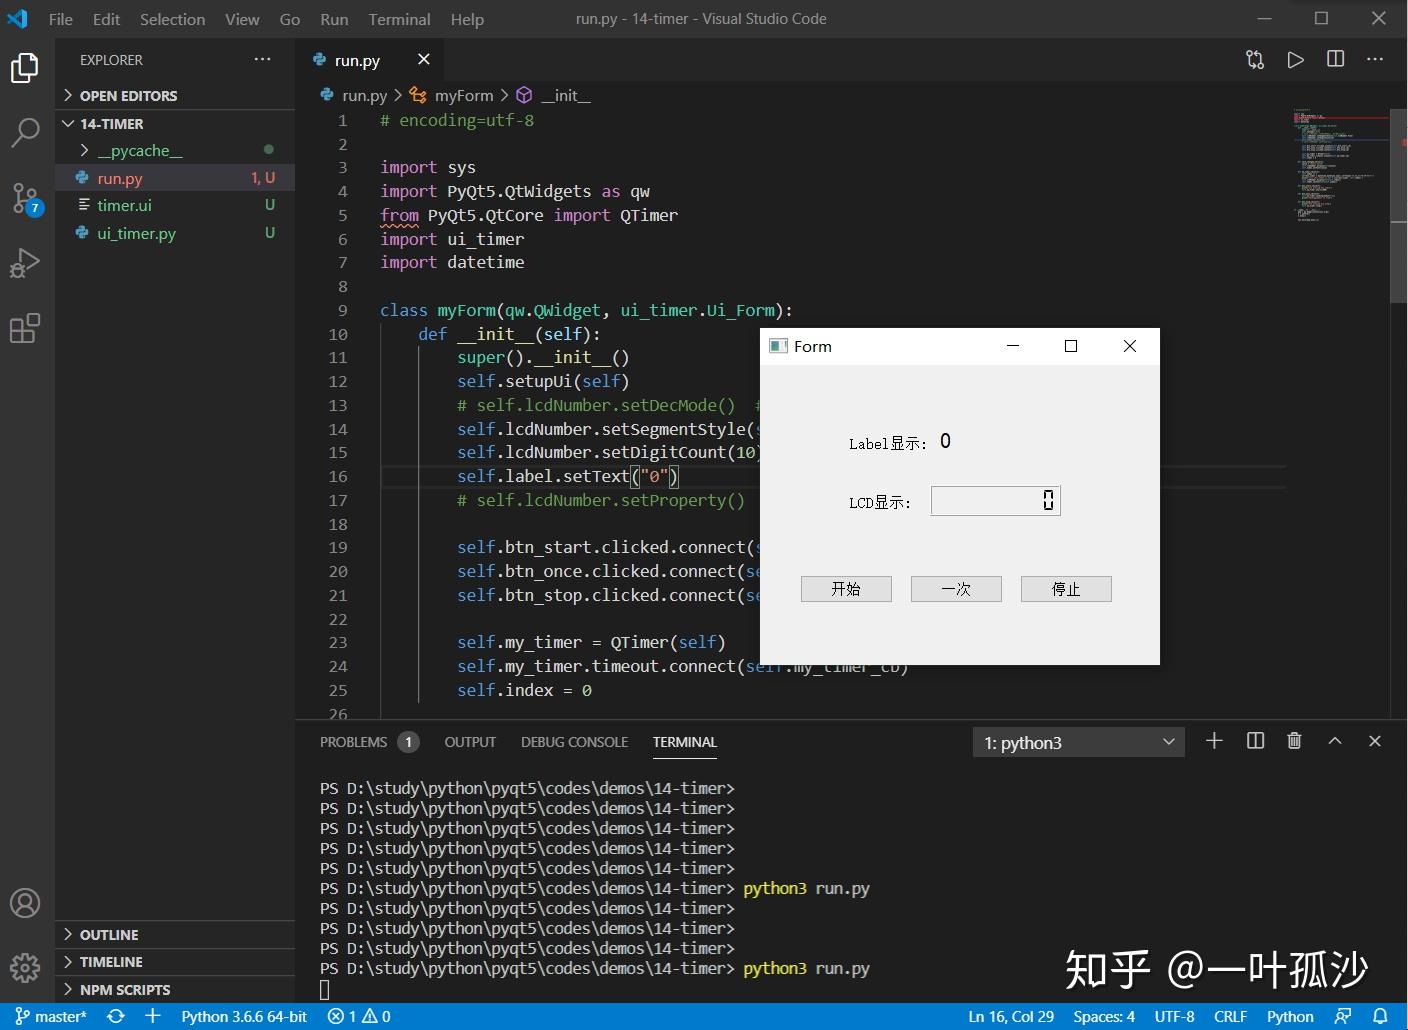Screen dimensions: 1408x1030
Task: Open the terminal selector dropdown showing 1: python3
Action: tap(1078, 741)
